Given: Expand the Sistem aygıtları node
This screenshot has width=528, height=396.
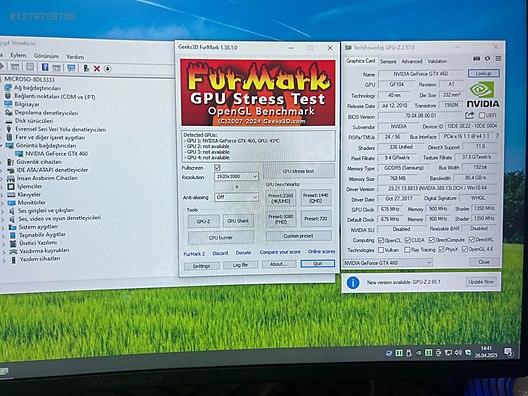Looking at the screenshot, I should click(x=3, y=228).
